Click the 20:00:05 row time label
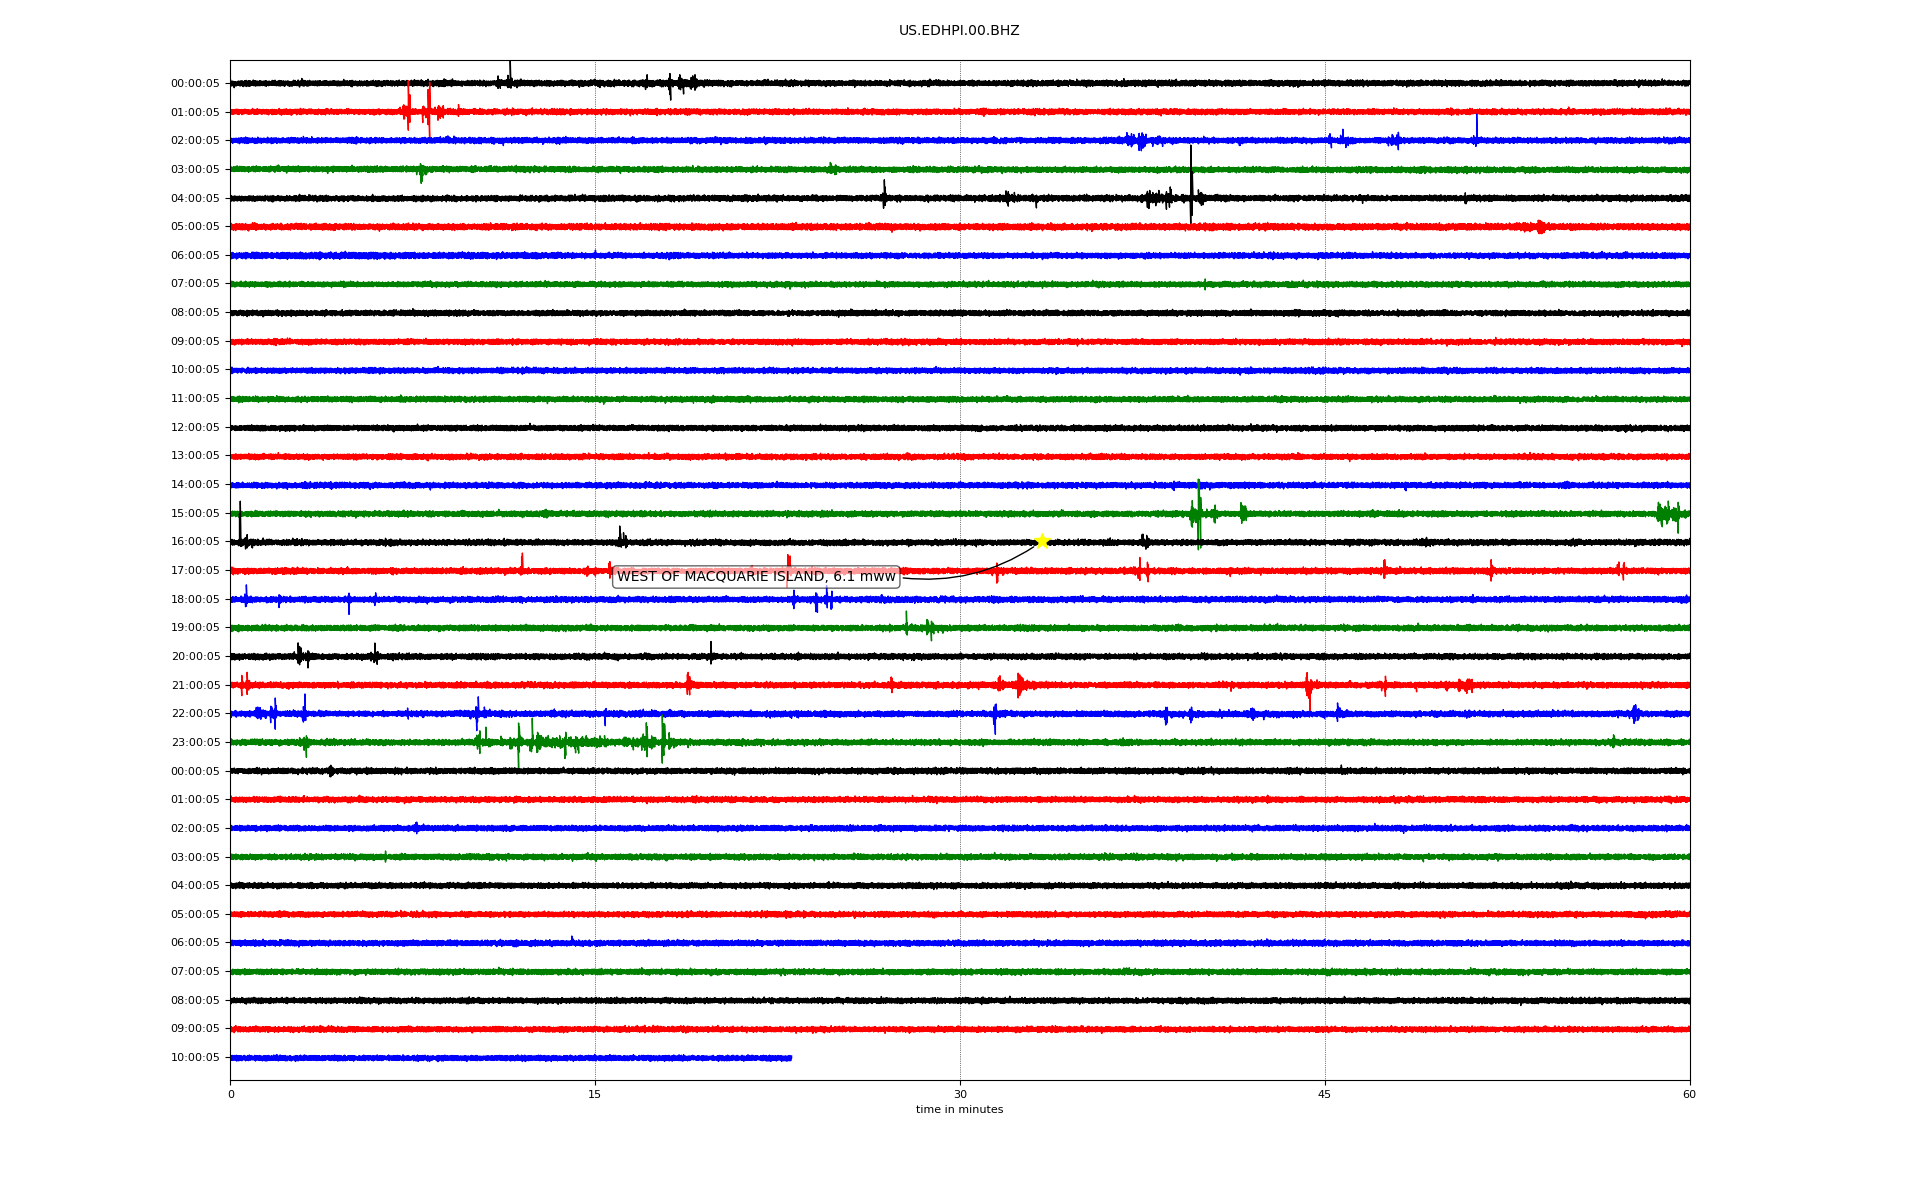The image size is (1920, 1200). click(195, 657)
